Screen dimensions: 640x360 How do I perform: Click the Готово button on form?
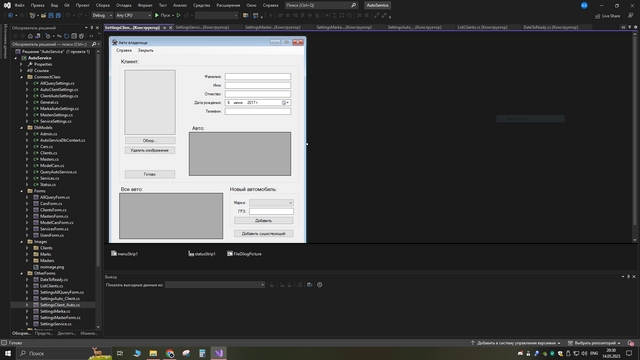150,174
